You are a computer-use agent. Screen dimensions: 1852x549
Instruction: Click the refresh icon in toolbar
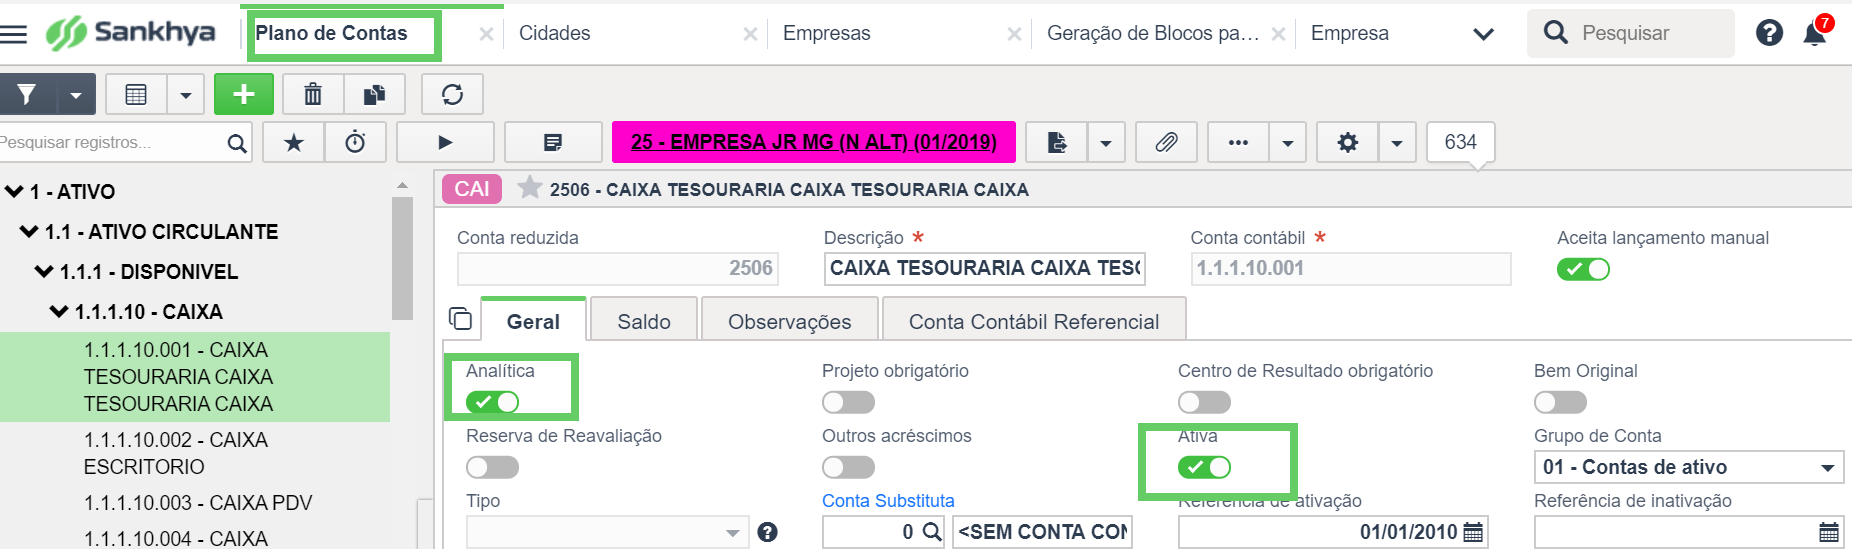click(x=452, y=94)
